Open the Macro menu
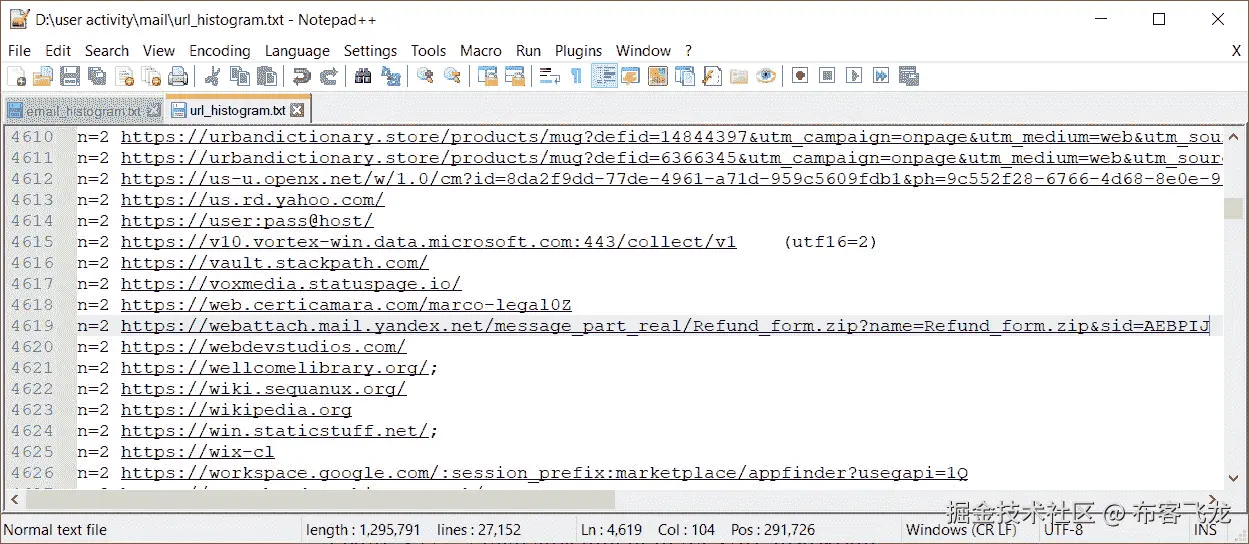This screenshot has width=1249, height=544. (481, 50)
